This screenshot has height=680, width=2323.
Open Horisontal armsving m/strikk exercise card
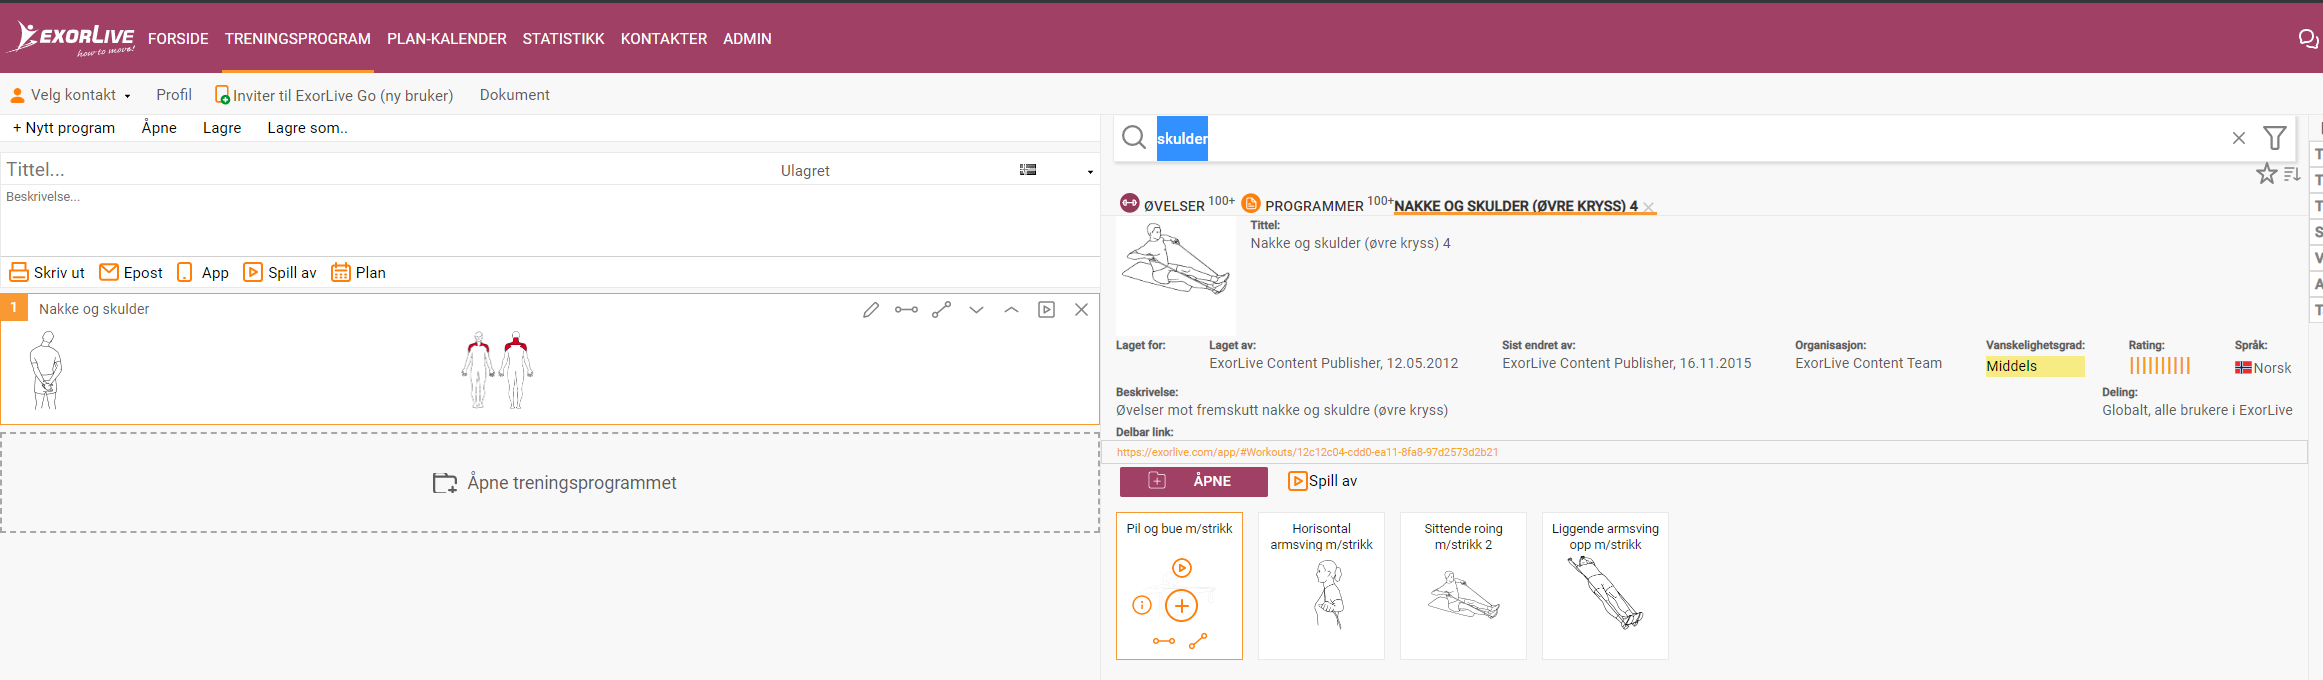(x=1321, y=586)
